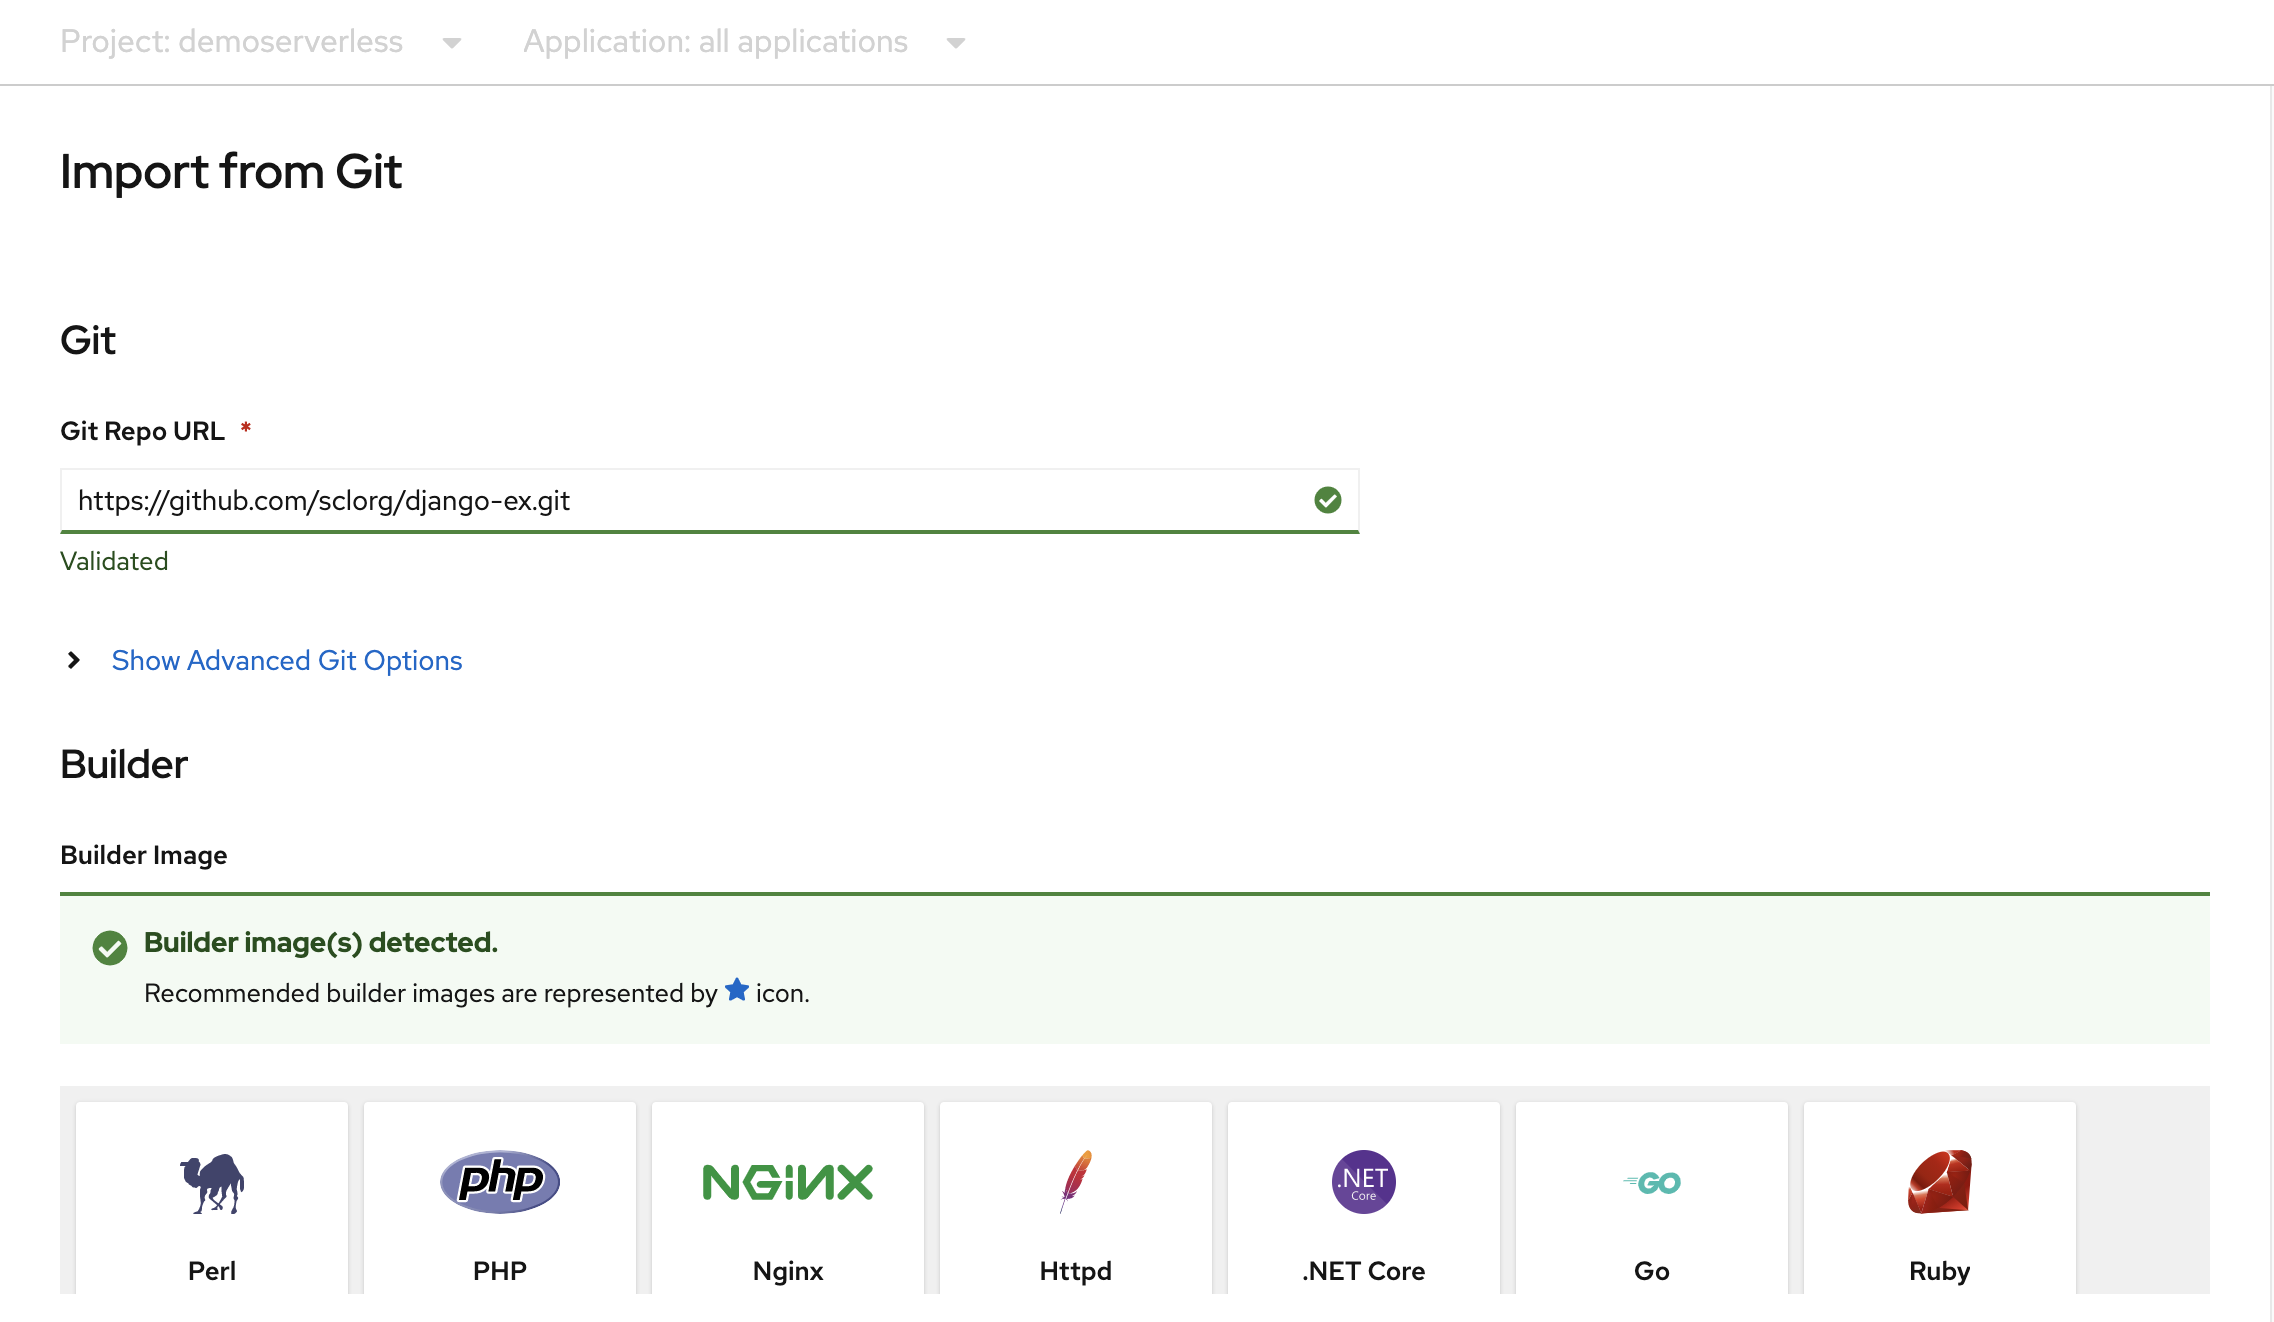This screenshot has width=2274, height=1322.
Task: Select the .NET Core builder image icon
Action: click(x=1361, y=1180)
